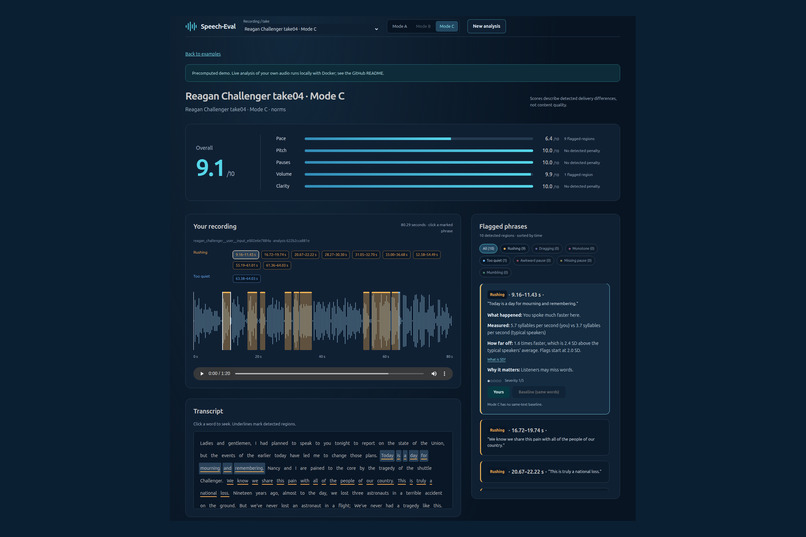Select the Yours playback button in flagged card
Screen dimensions: 806x537
click(499, 392)
